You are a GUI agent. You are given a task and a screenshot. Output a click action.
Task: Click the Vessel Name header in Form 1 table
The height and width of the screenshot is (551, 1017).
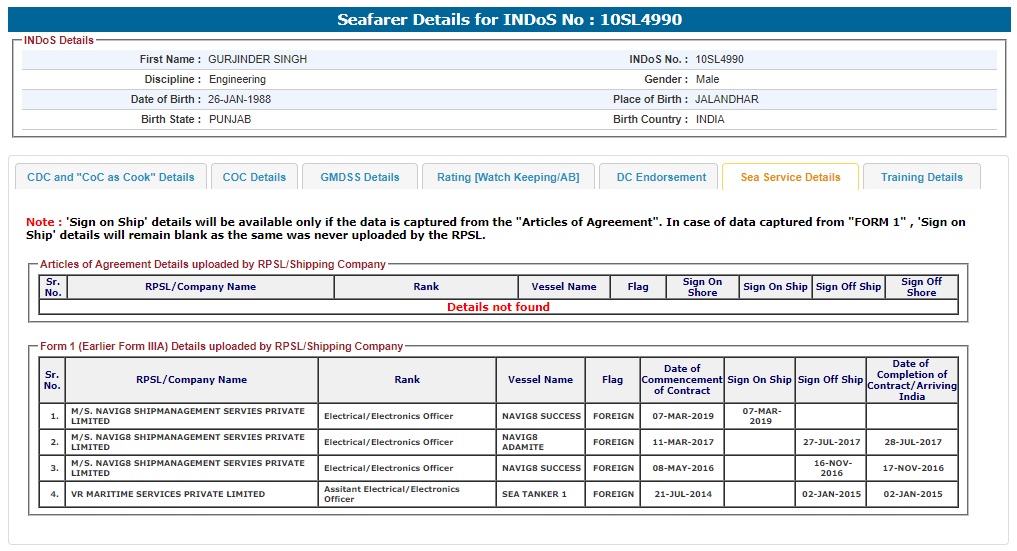tap(540, 380)
